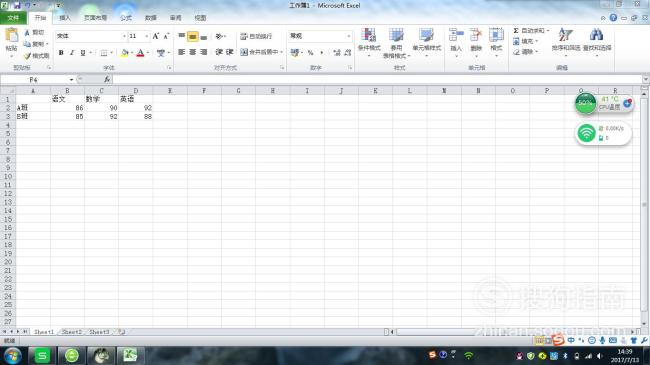Screen dimensions: 650x365
Task: Click the Find and Select binoculars icon
Action: [597, 35]
